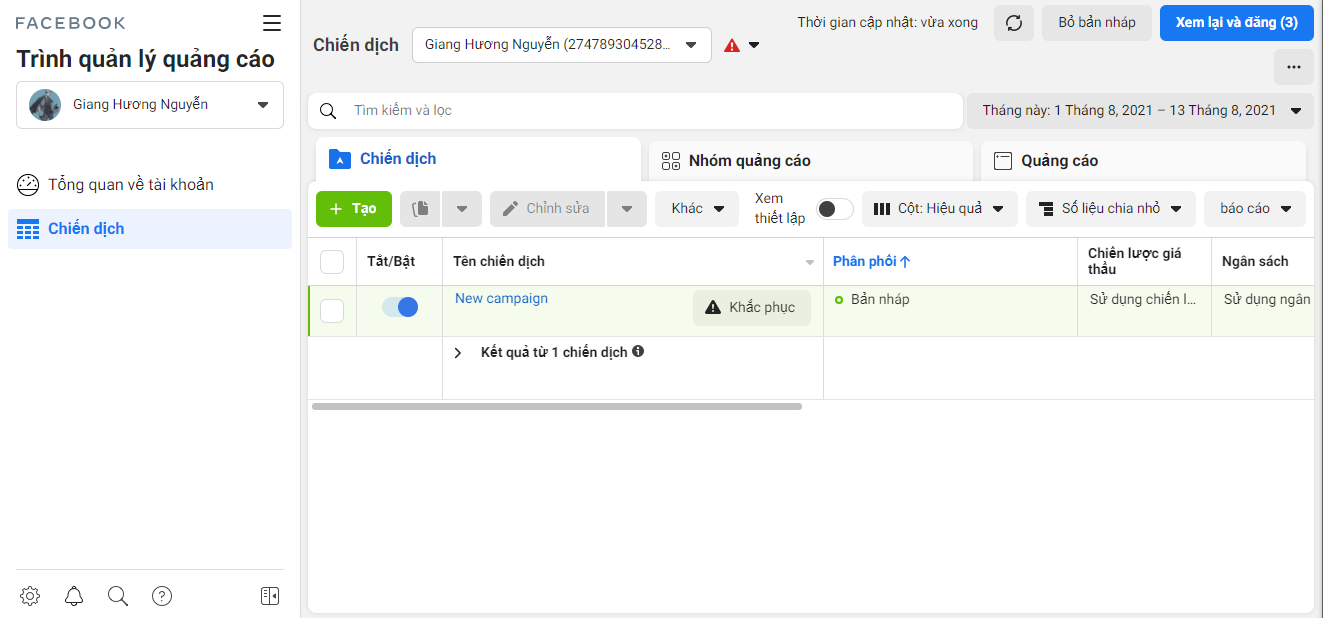Turn off the New campaign on/off switch
The image size is (1323, 618).
click(400, 307)
